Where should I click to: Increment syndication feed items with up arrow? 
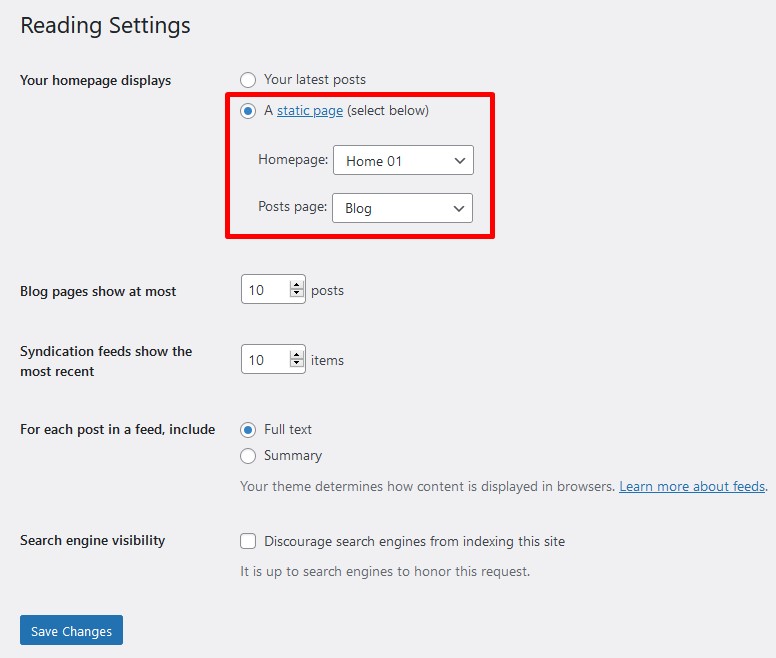[x=296, y=355]
